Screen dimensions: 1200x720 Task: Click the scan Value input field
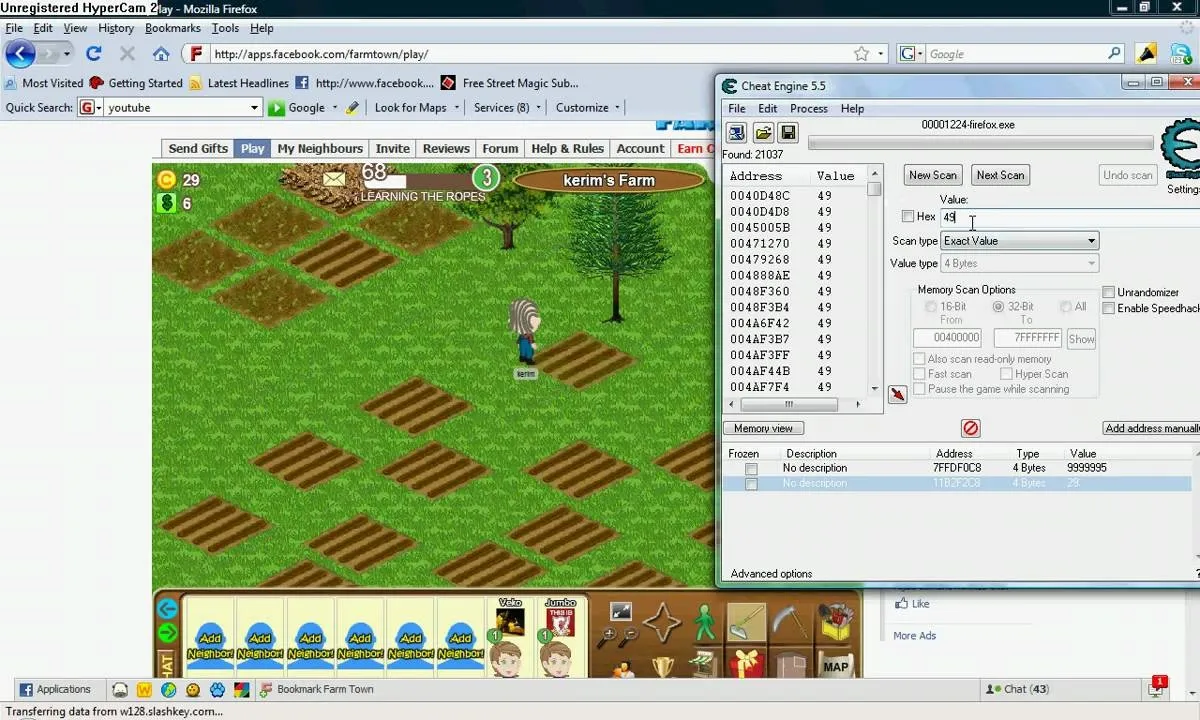coord(1070,217)
